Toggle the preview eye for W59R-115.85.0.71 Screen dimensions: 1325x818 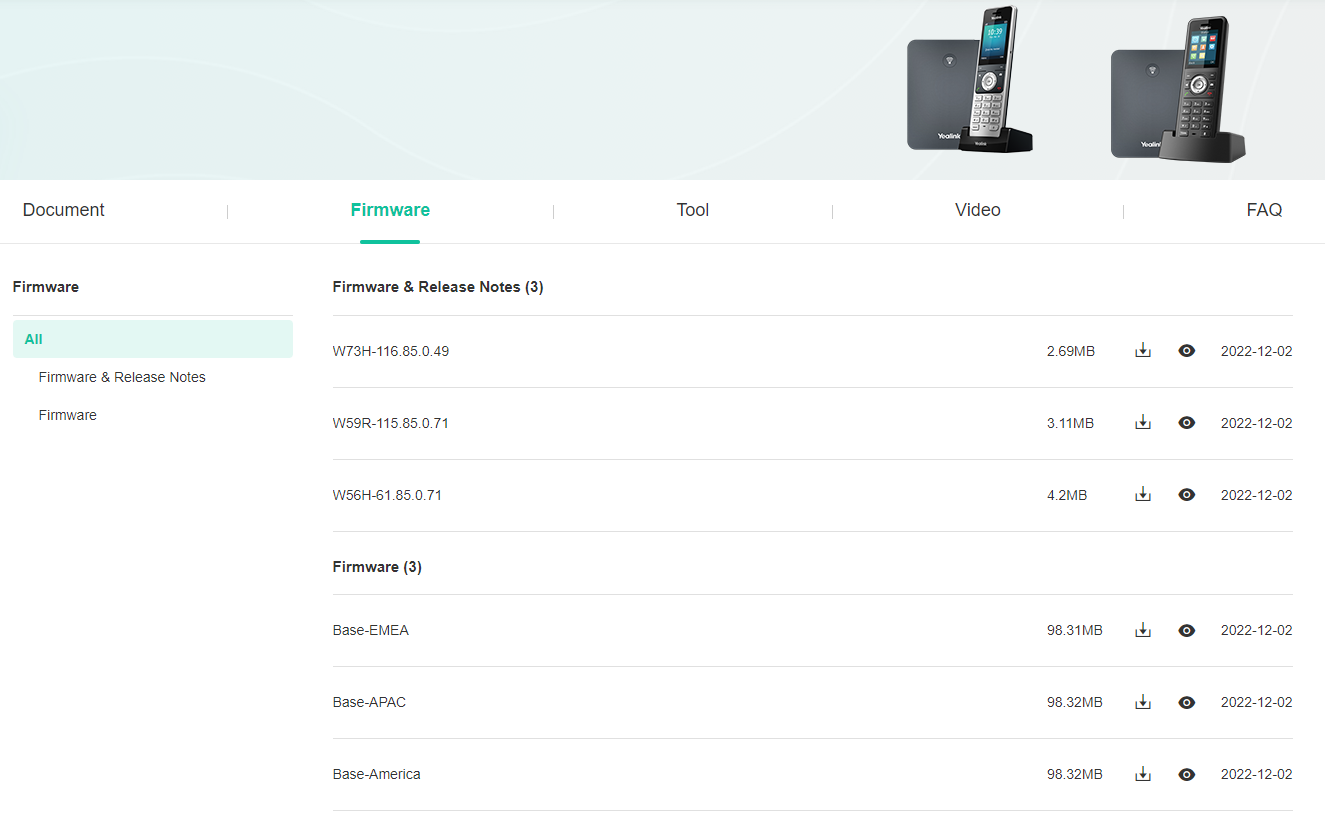pos(1186,422)
